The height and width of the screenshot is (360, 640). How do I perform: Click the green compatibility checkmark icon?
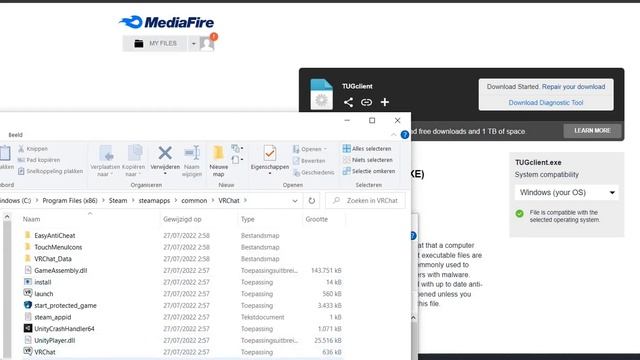click(519, 213)
